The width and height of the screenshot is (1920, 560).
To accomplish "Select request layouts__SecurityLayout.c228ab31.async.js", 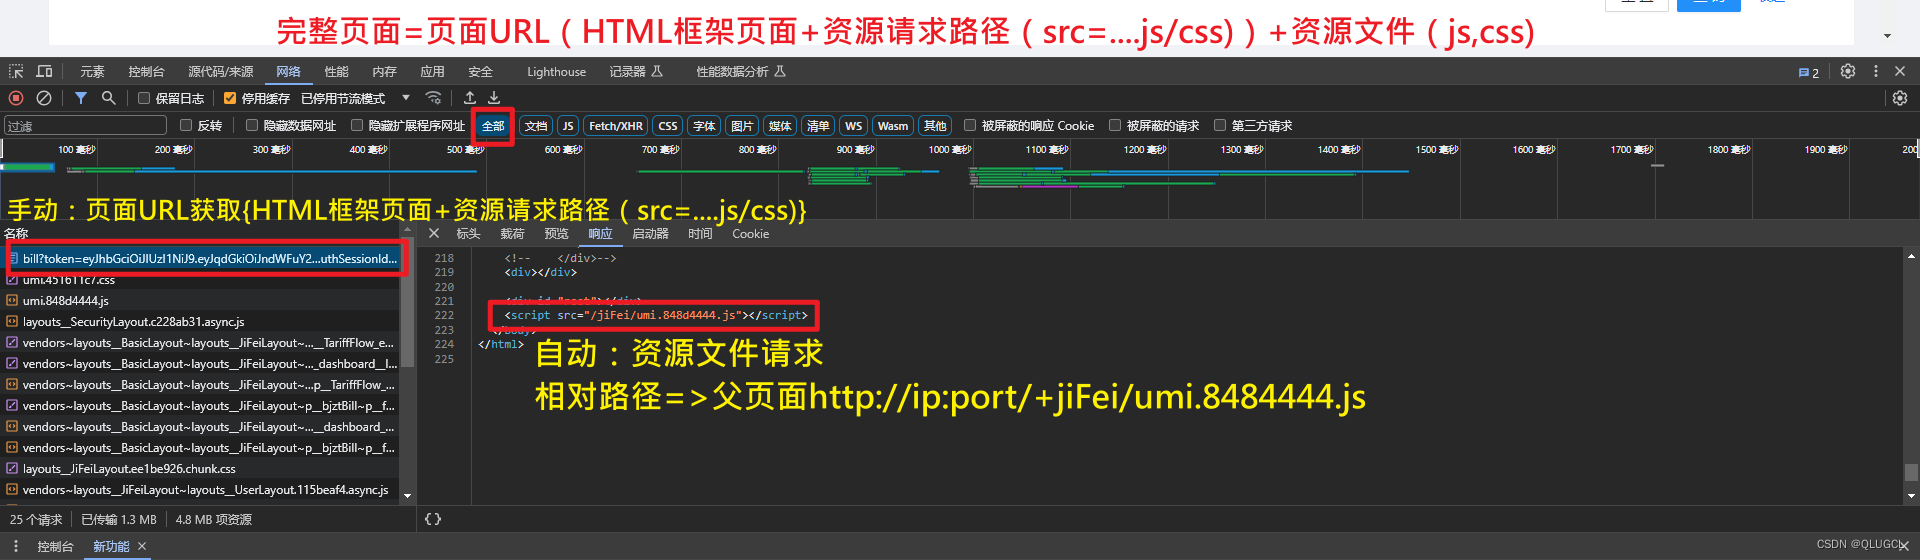I will (200, 321).
